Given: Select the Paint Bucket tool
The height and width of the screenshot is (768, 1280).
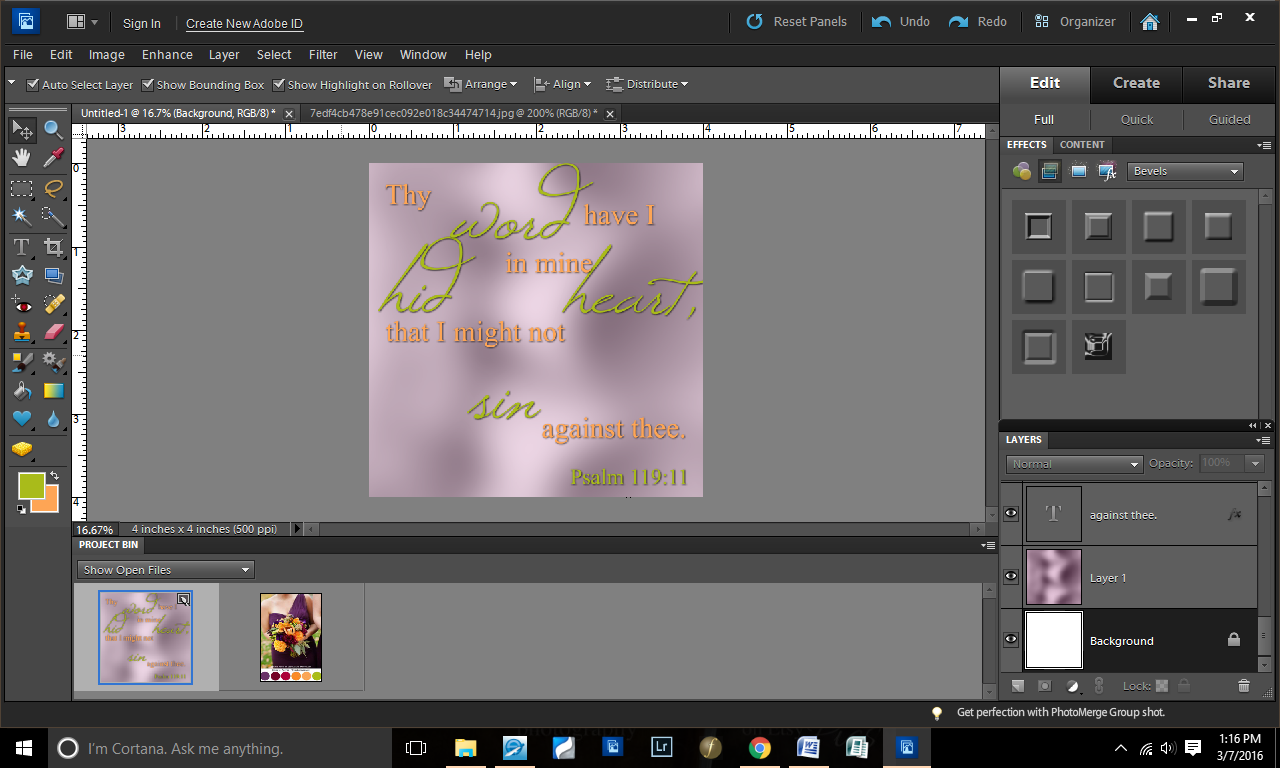Looking at the screenshot, I should coord(21,391).
